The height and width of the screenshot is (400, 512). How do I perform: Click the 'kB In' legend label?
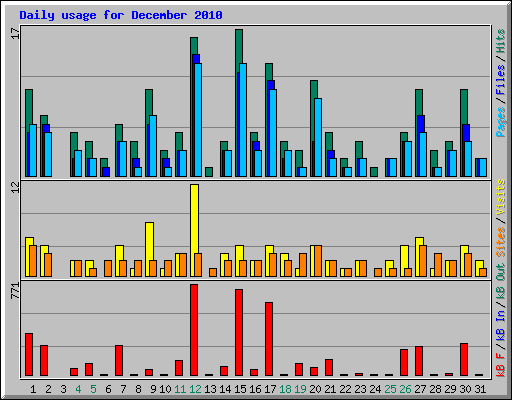point(501,325)
